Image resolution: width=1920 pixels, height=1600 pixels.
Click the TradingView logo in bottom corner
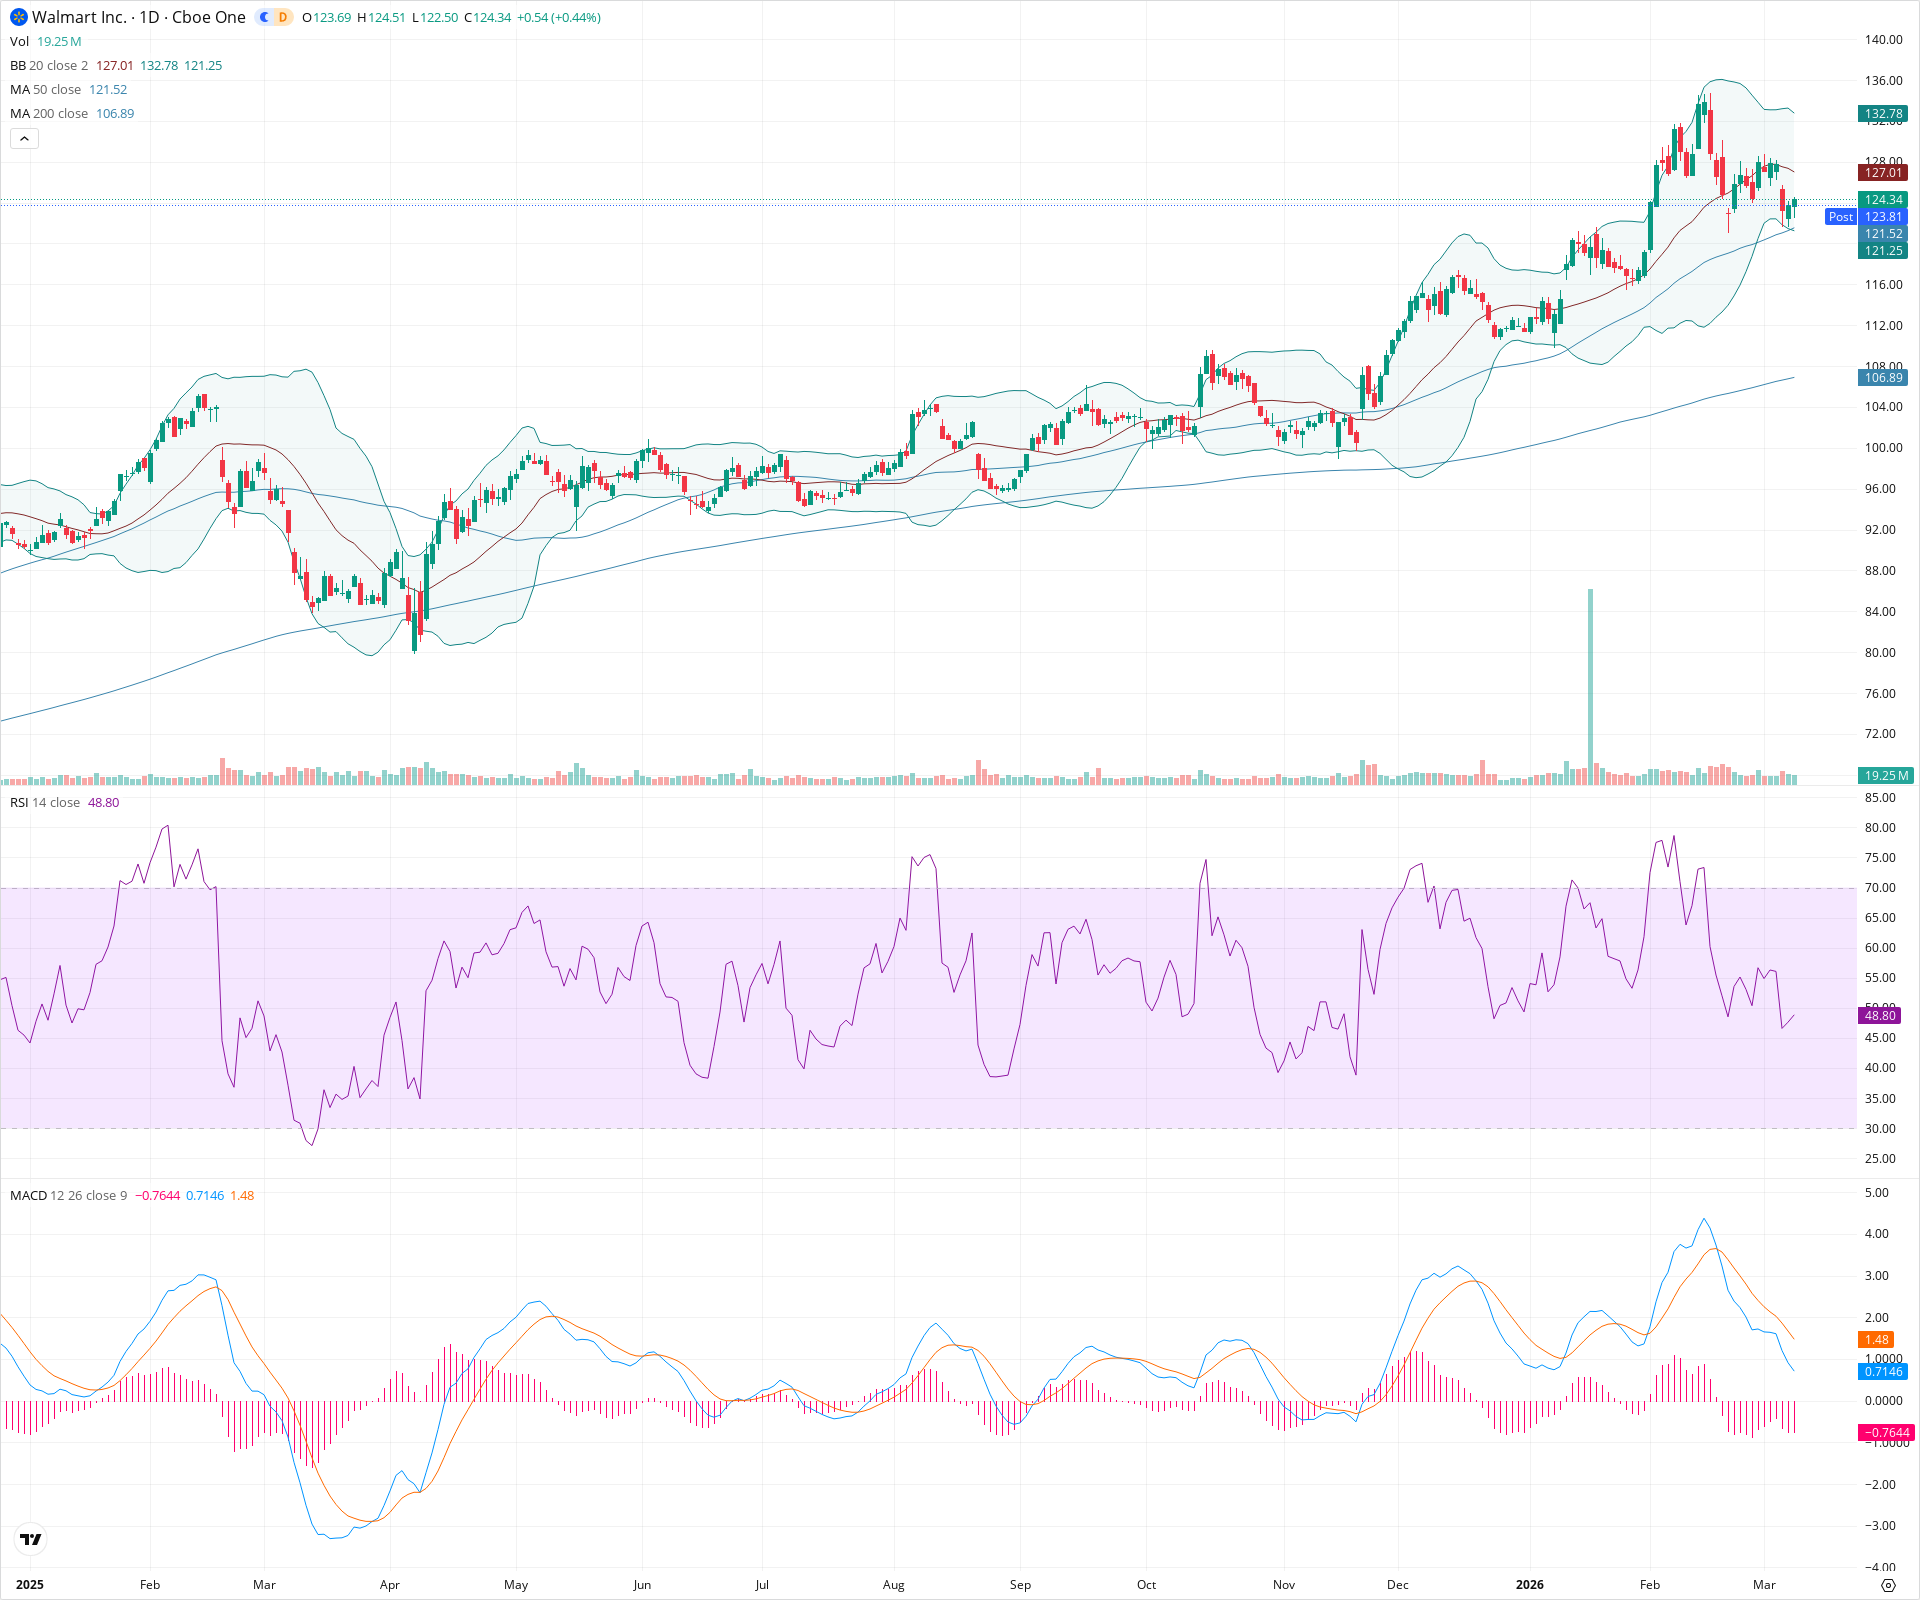(30, 1540)
